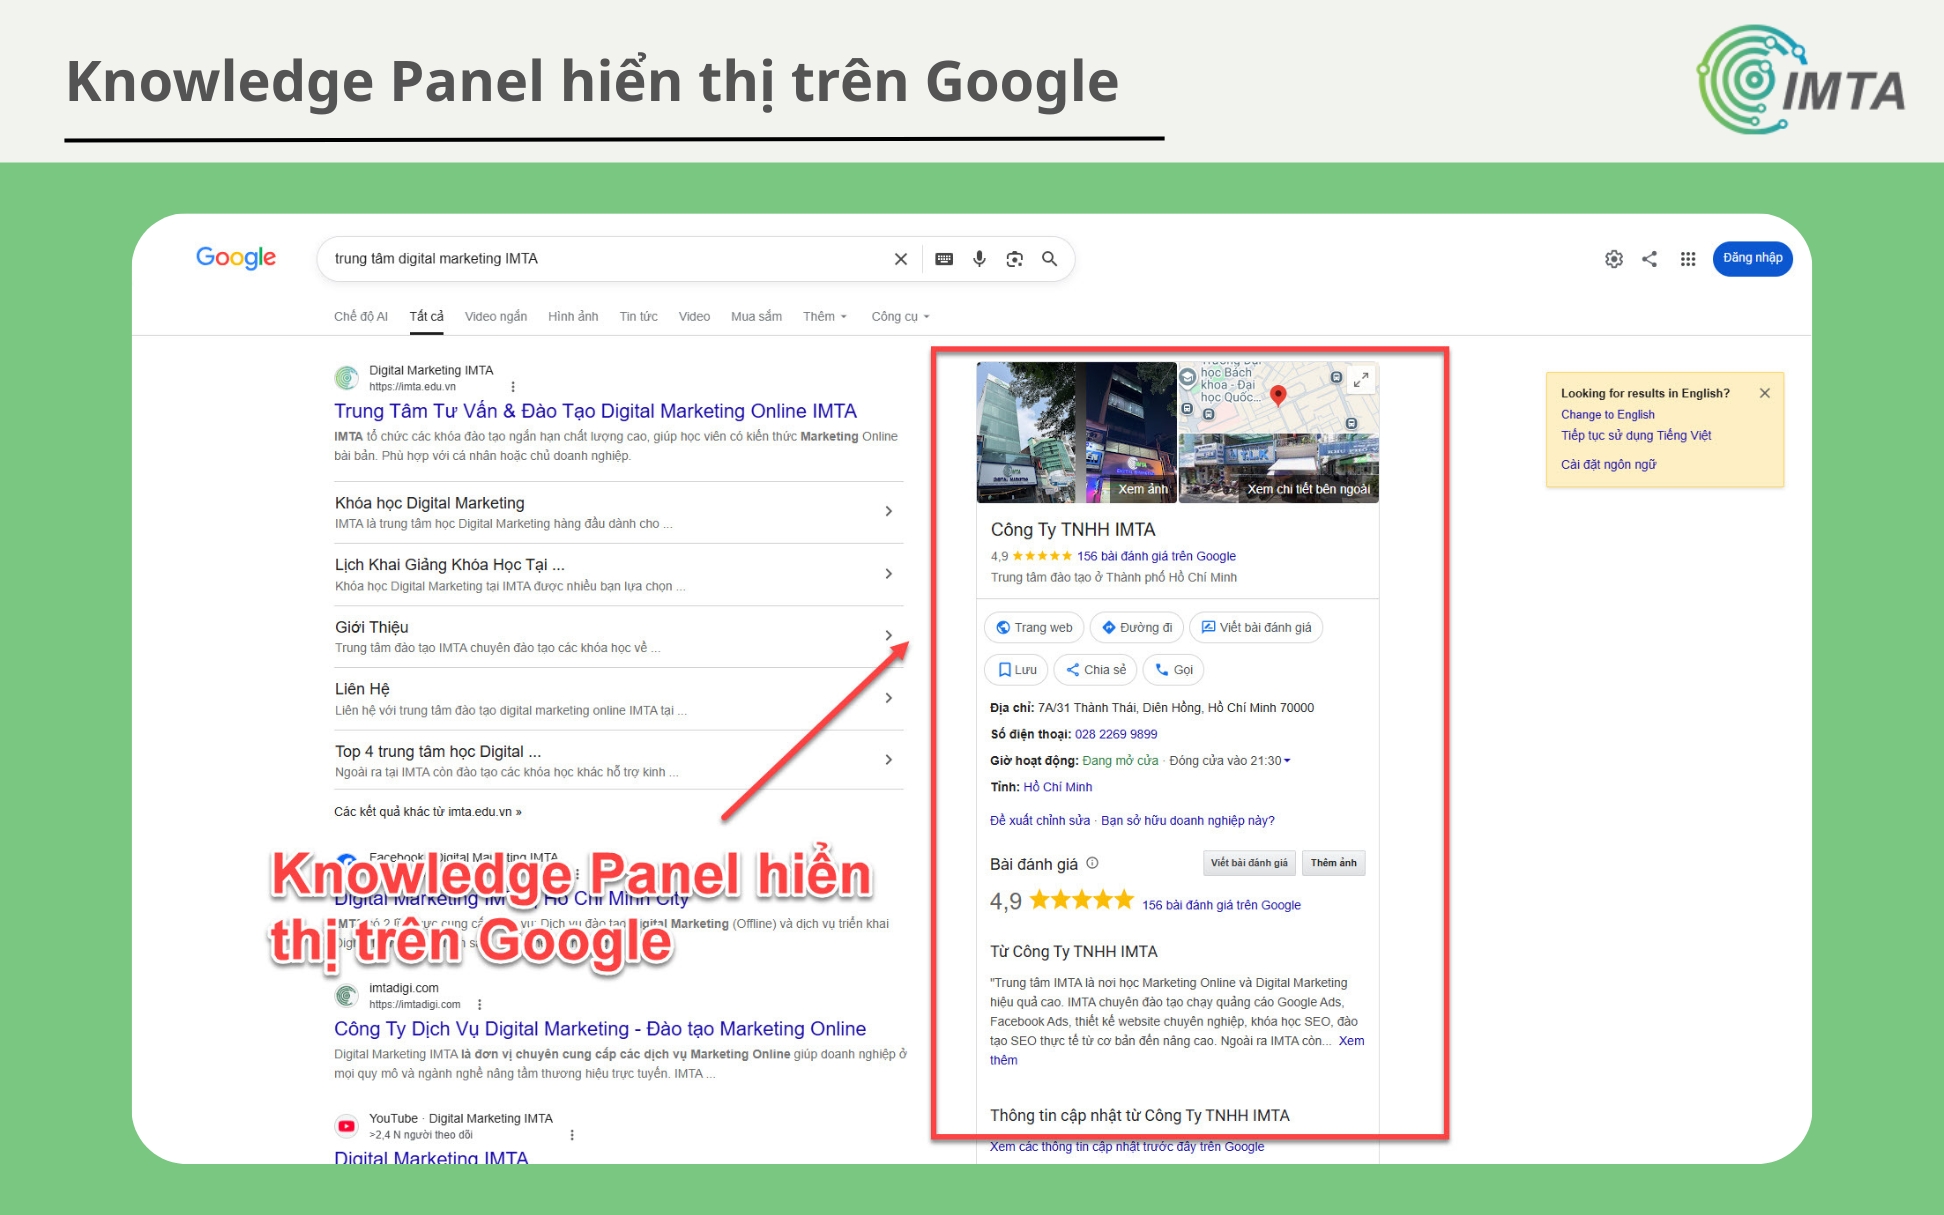Open the Google apps grid icon
The width and height of the screenshot is (1944, 1215).
(1688, 259)
